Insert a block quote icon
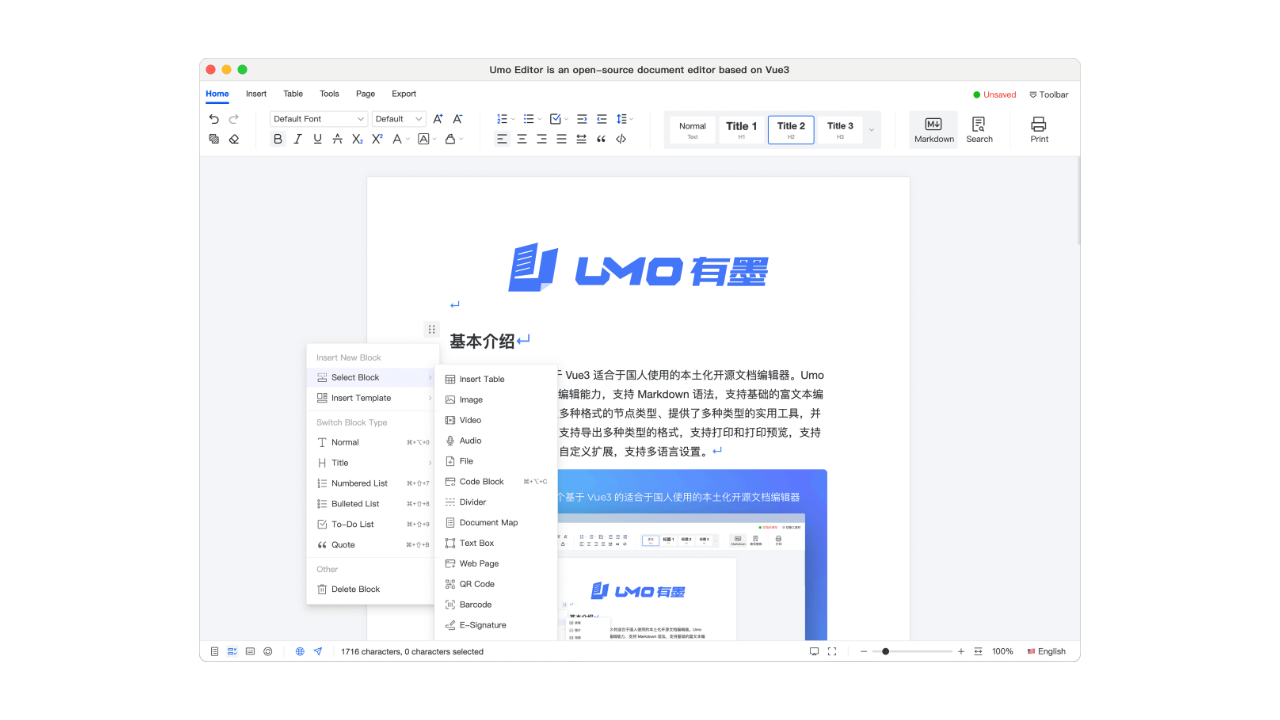 601,139
